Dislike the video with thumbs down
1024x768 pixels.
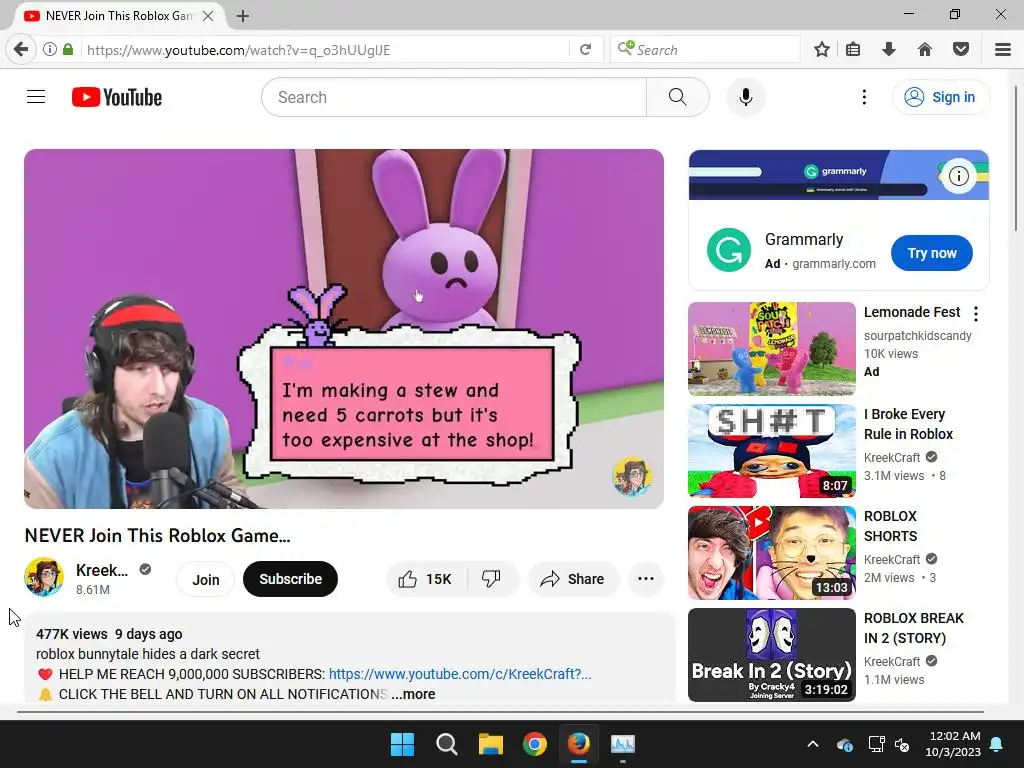[492, 579]
